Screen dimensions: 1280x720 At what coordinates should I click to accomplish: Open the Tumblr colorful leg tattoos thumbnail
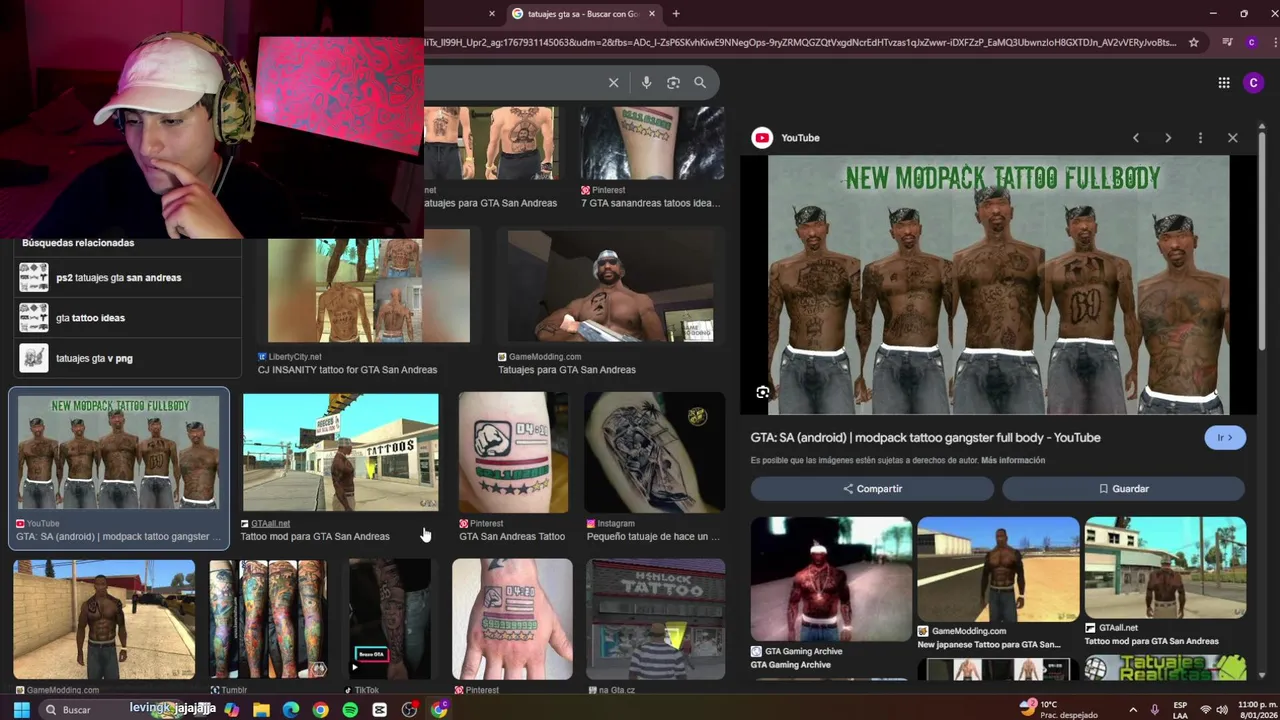(x=267, y=619)
